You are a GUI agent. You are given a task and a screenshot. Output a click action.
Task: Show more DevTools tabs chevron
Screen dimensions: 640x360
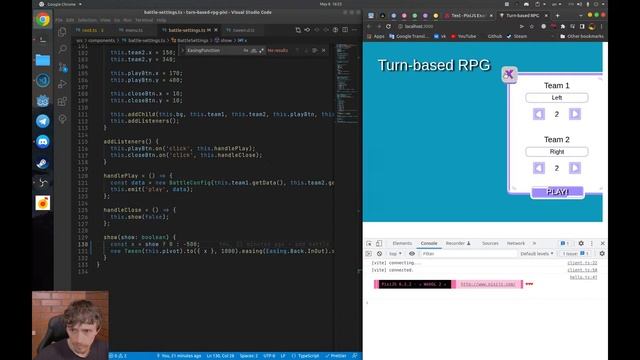(x=534, y=243)
